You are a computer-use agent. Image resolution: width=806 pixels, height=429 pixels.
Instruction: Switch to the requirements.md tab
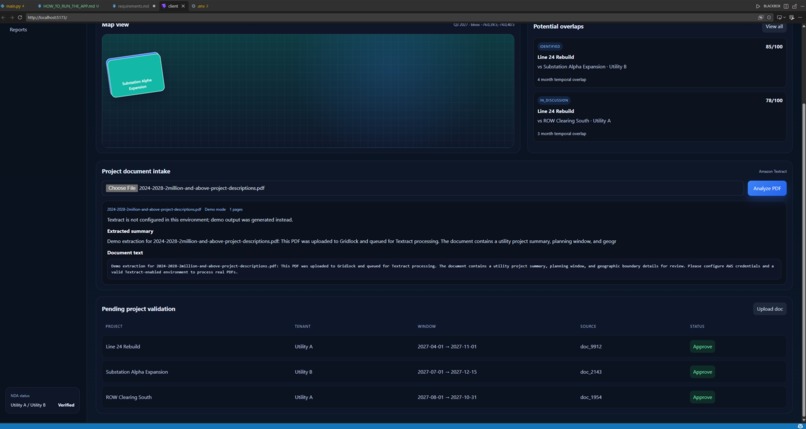133,6
